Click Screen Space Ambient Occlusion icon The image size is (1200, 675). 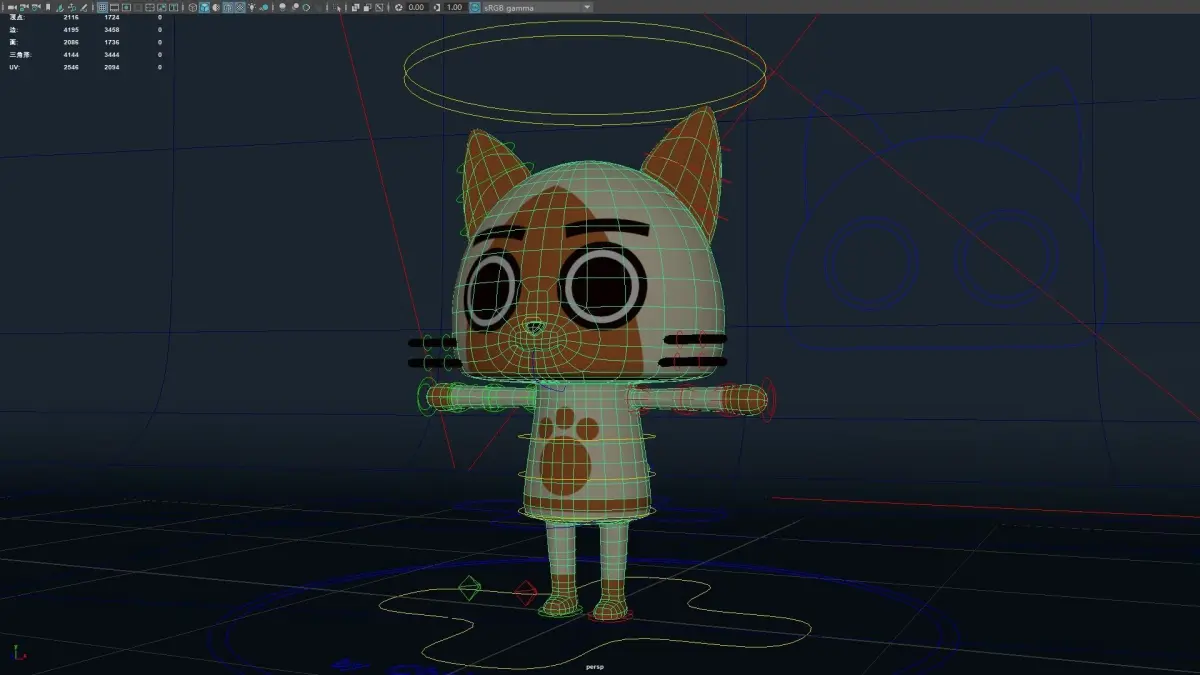click(282, 7)
